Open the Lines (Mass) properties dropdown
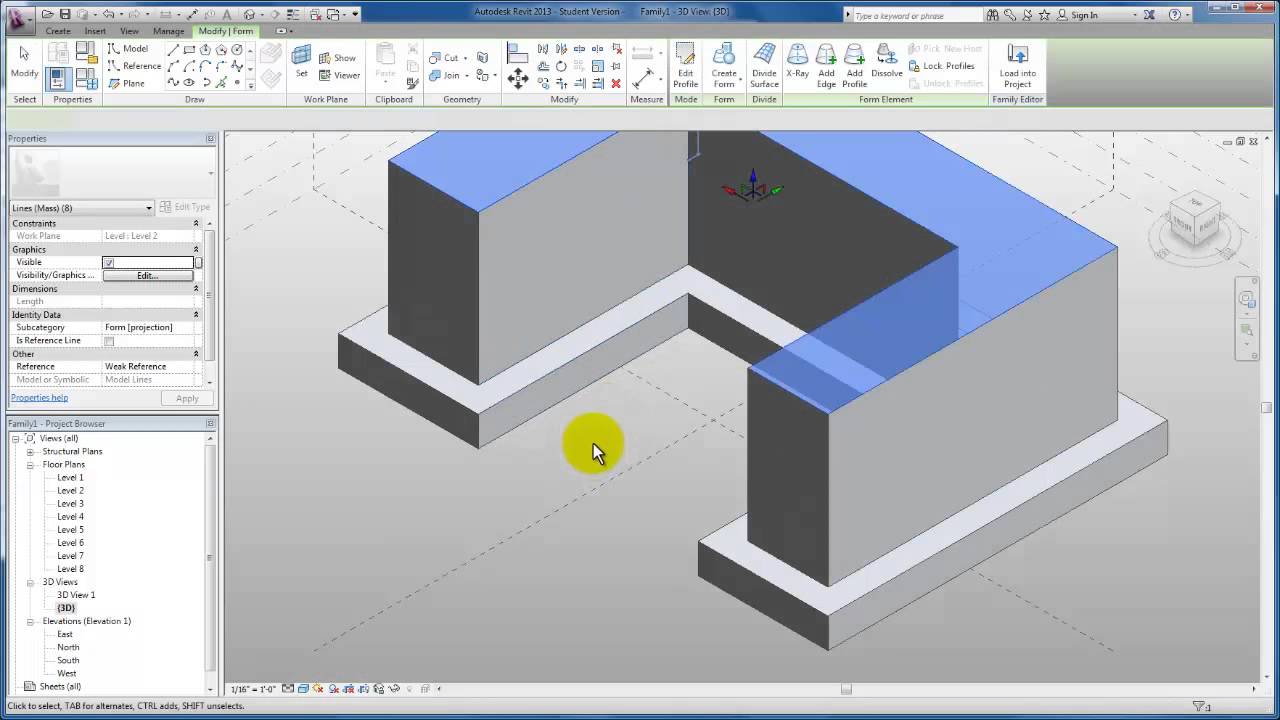Screen dimensions: 1280x720 [148, 208]
